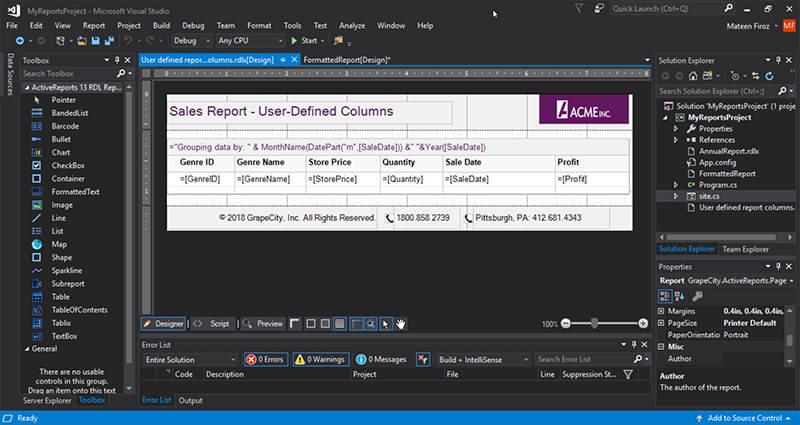Click the feedback icon in title bar
Screen dimensions: 800x425
pos(599,9)
